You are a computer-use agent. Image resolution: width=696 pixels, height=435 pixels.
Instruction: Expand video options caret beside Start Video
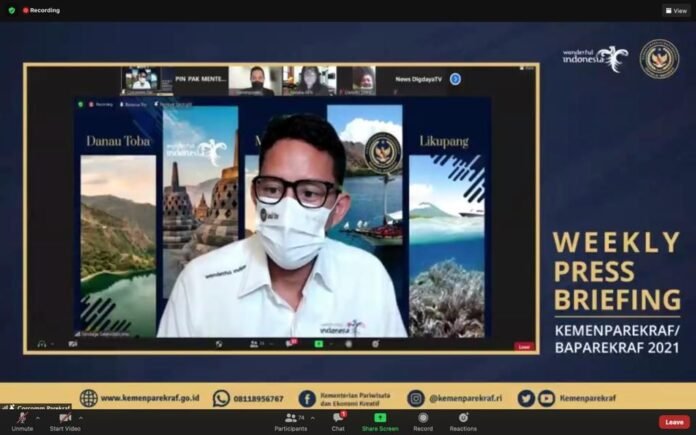[81, 418]
